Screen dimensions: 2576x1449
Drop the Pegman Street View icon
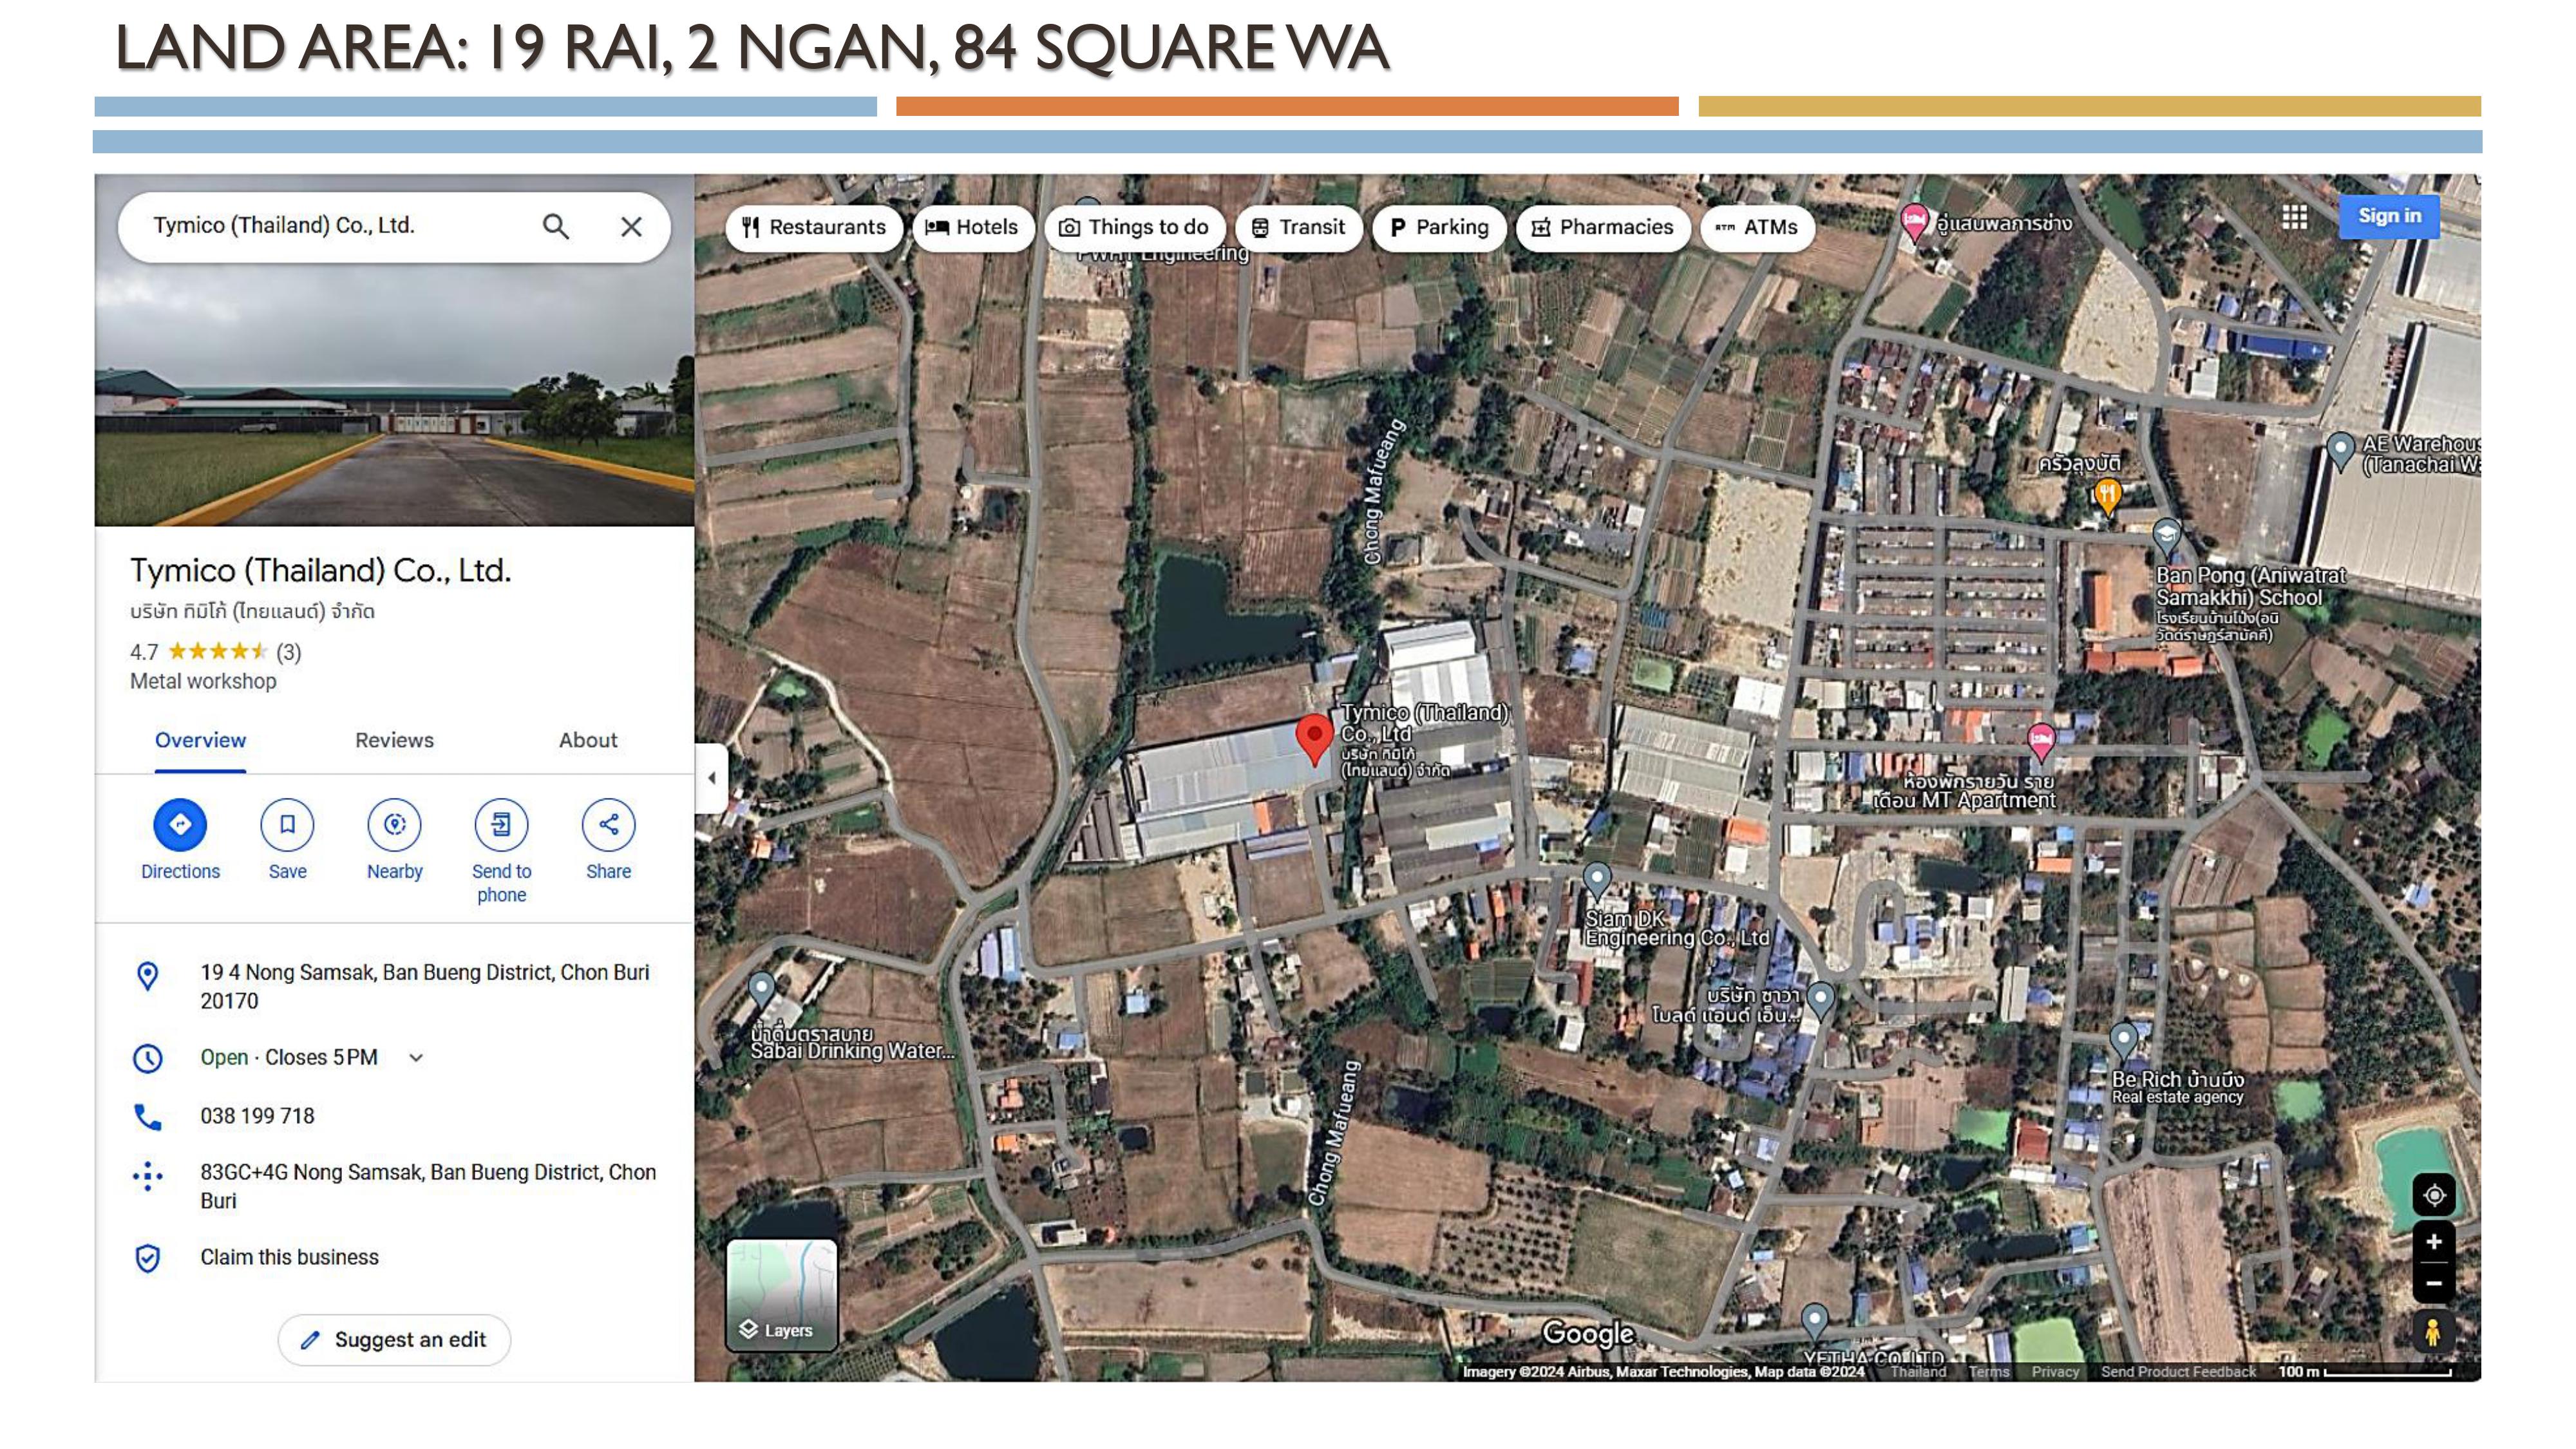coord(2433,1332)
